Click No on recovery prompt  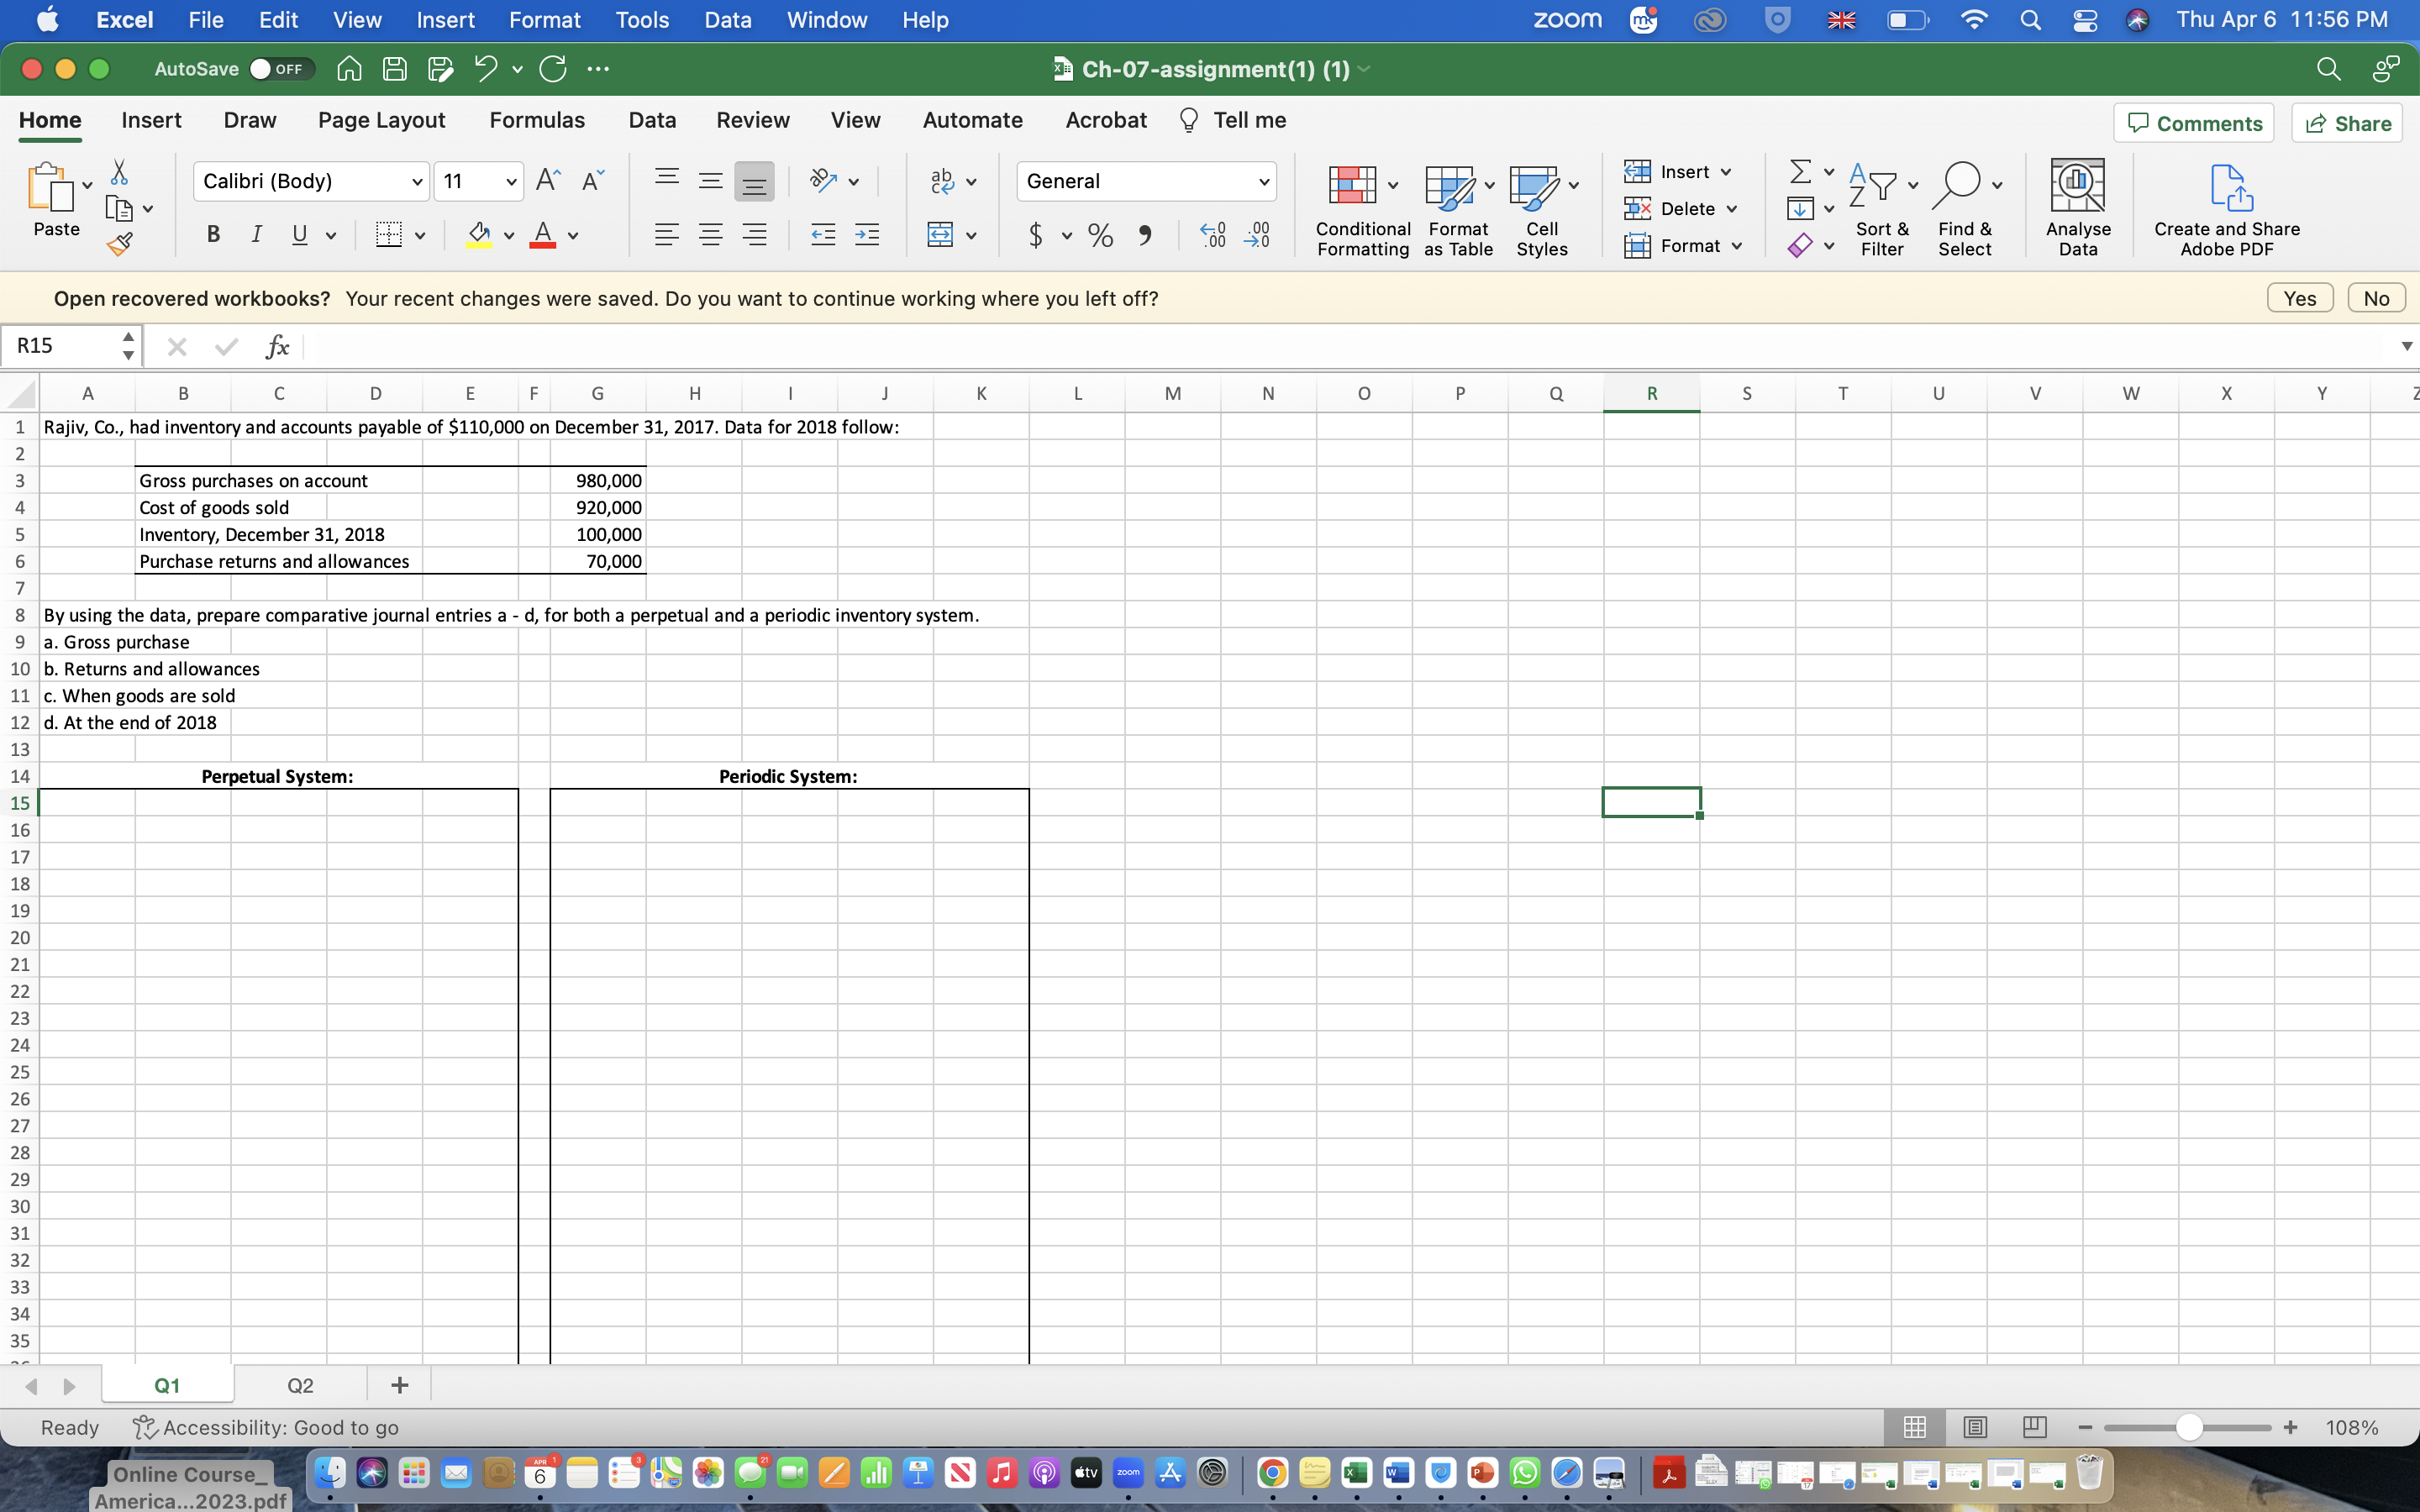click(2375, 297)
